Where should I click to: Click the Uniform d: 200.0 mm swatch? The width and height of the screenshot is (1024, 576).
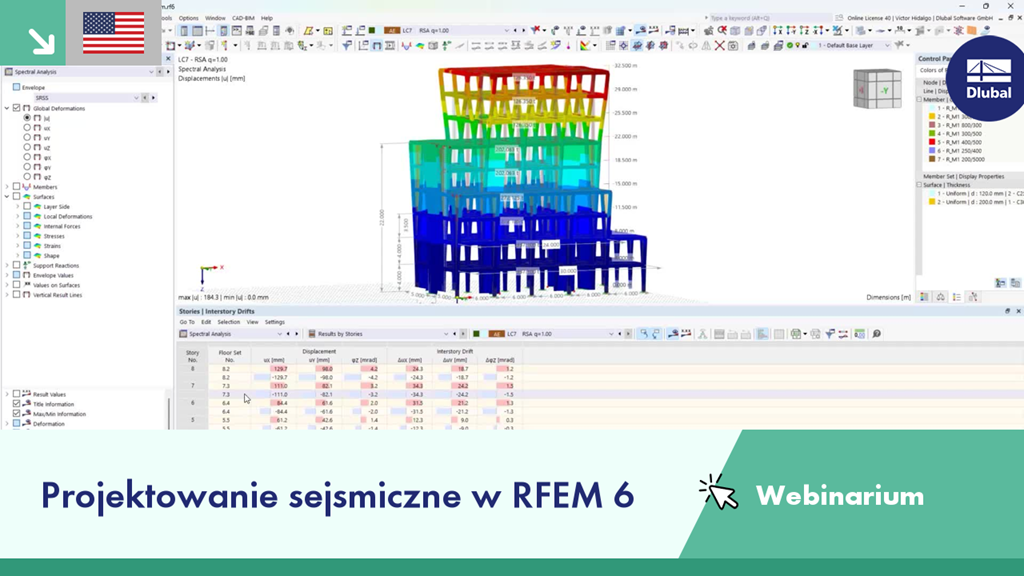point(932,202)
